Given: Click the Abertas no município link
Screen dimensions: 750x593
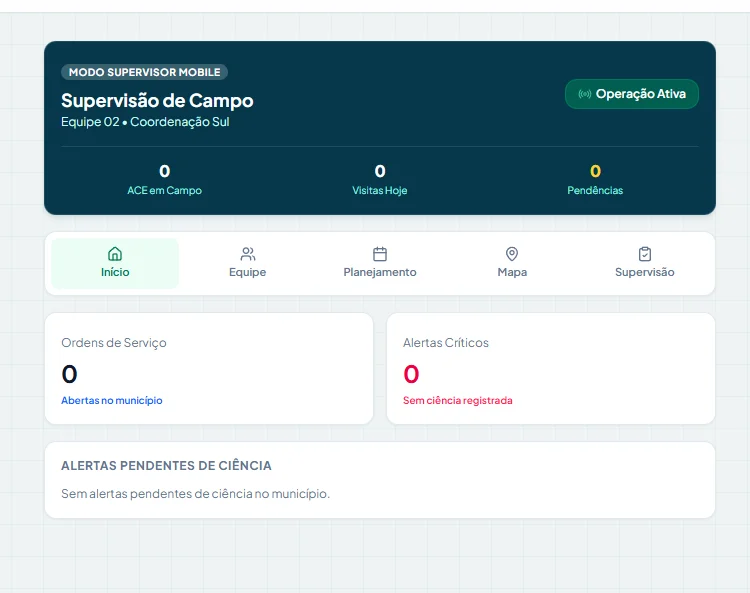Looking at the screenshot, I should coord(111,400).
